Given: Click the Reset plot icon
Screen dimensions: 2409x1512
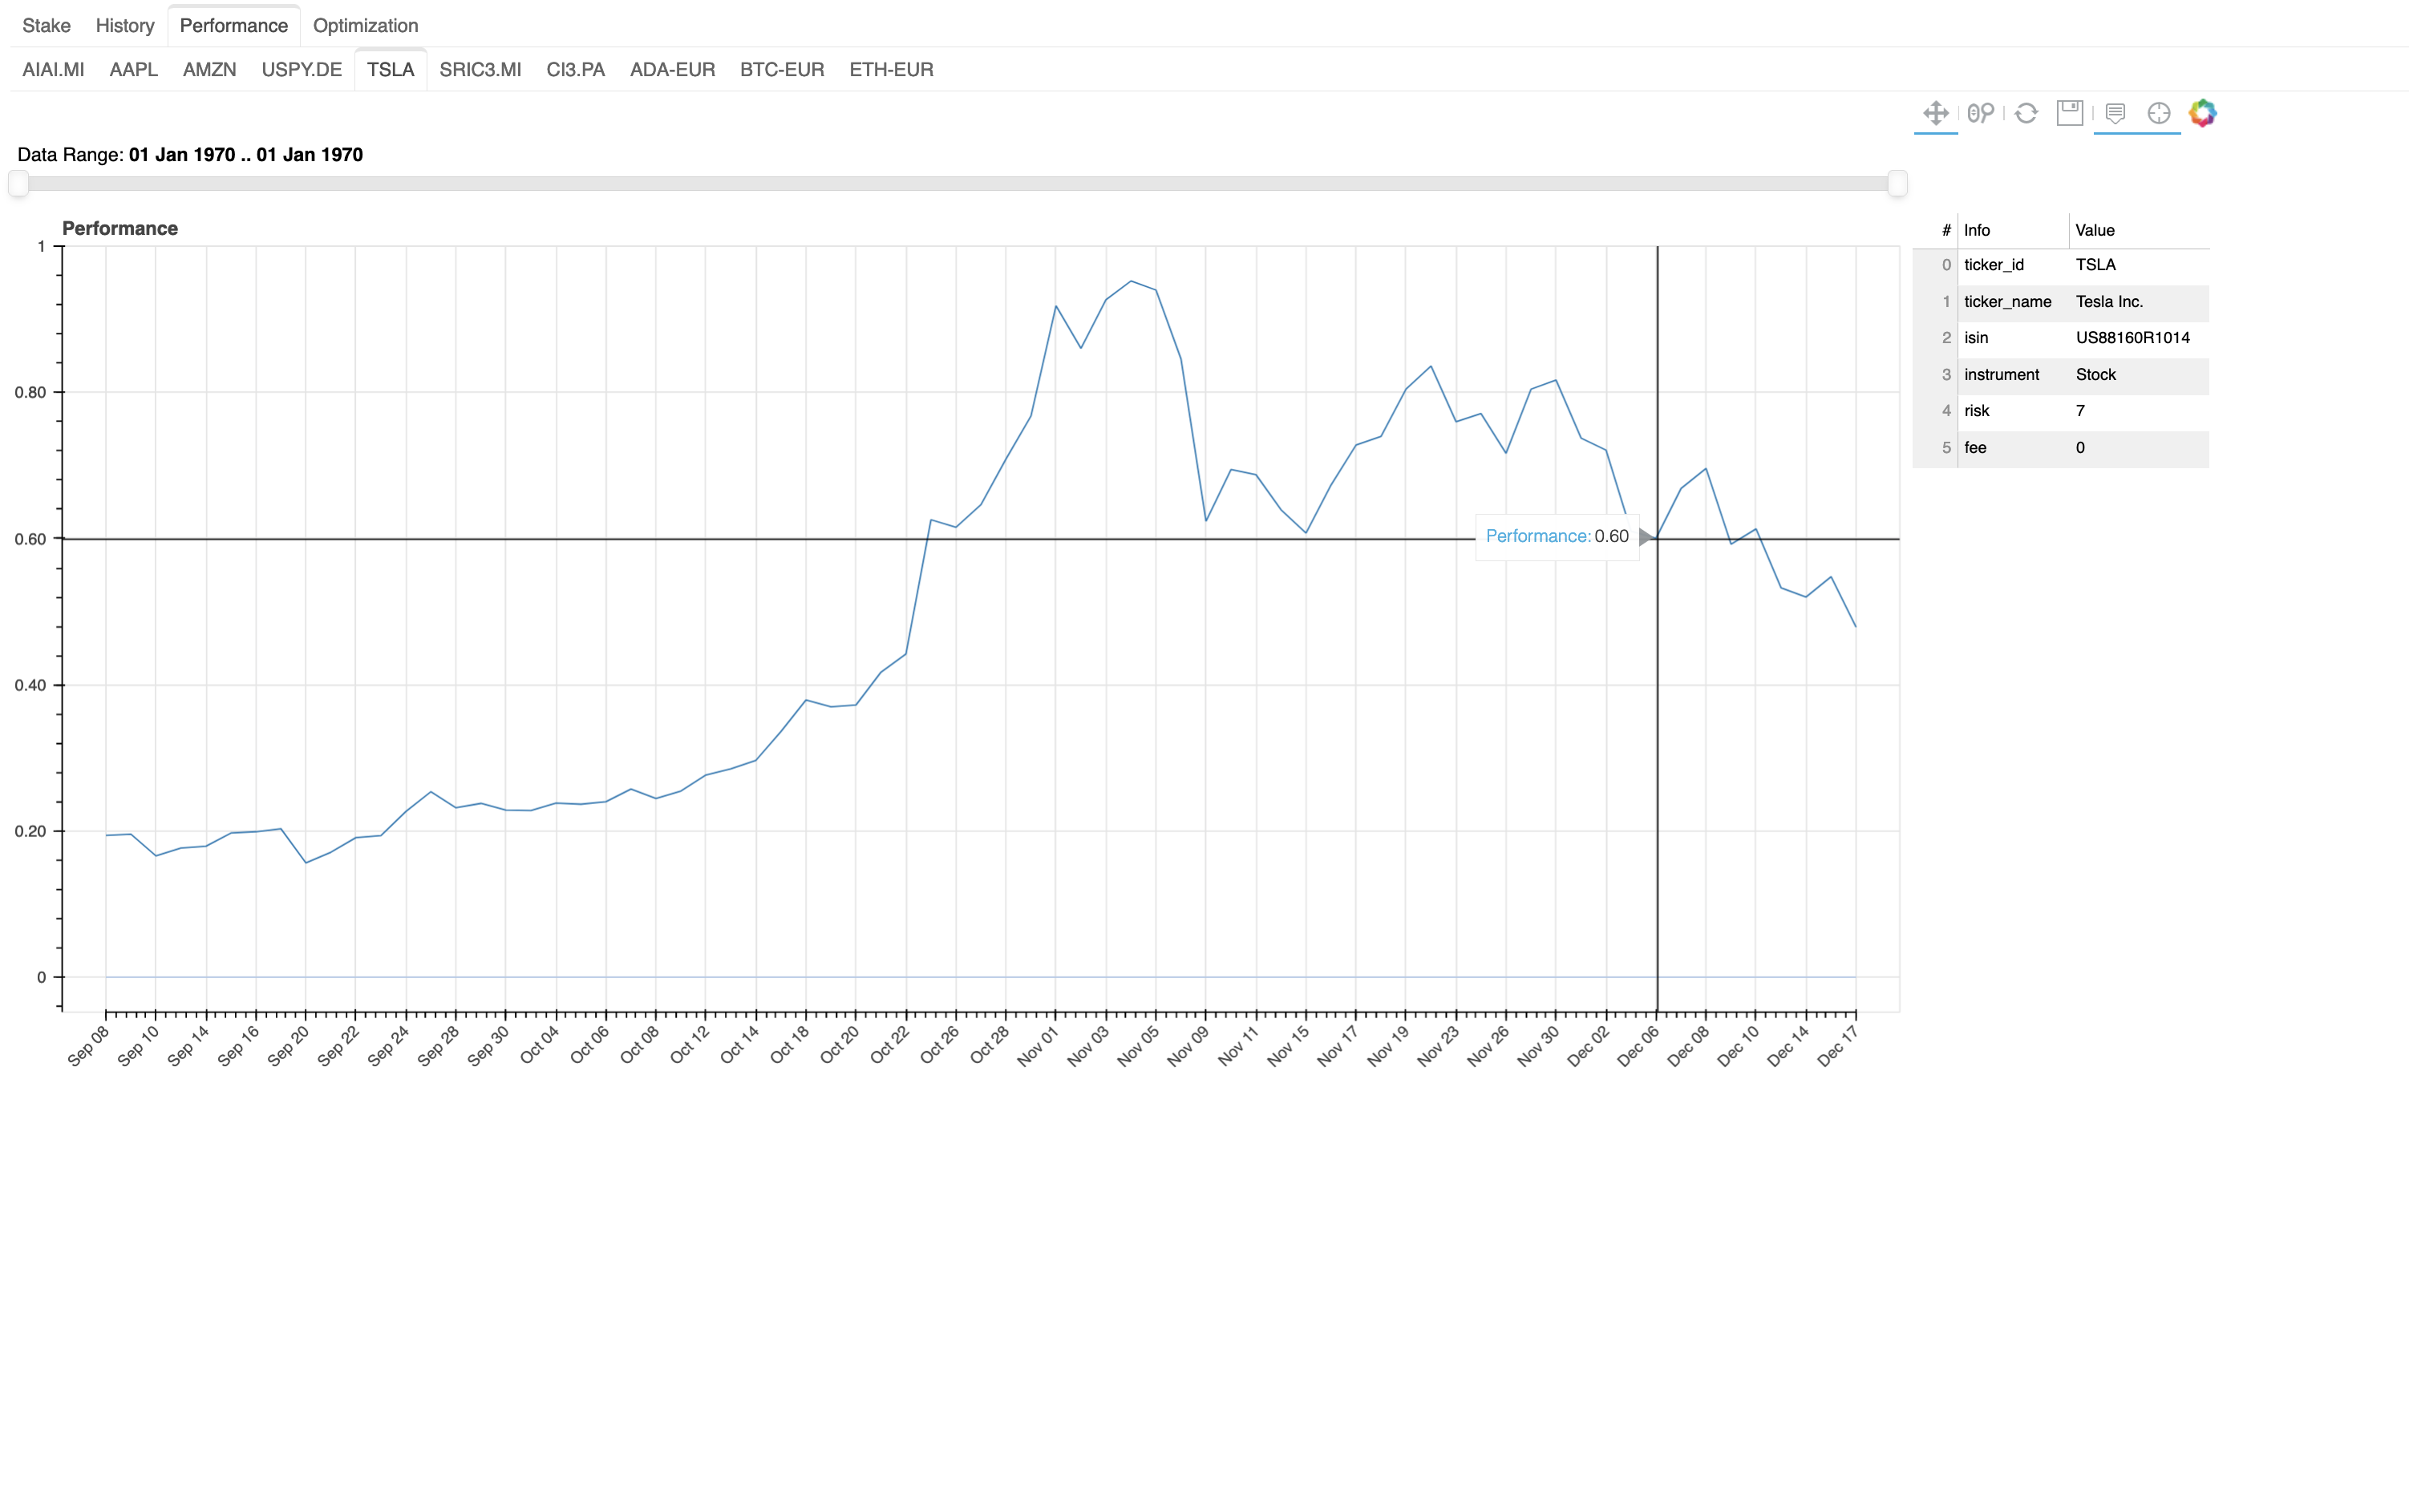Looking at the screenshot, I should pos(2026,113).
